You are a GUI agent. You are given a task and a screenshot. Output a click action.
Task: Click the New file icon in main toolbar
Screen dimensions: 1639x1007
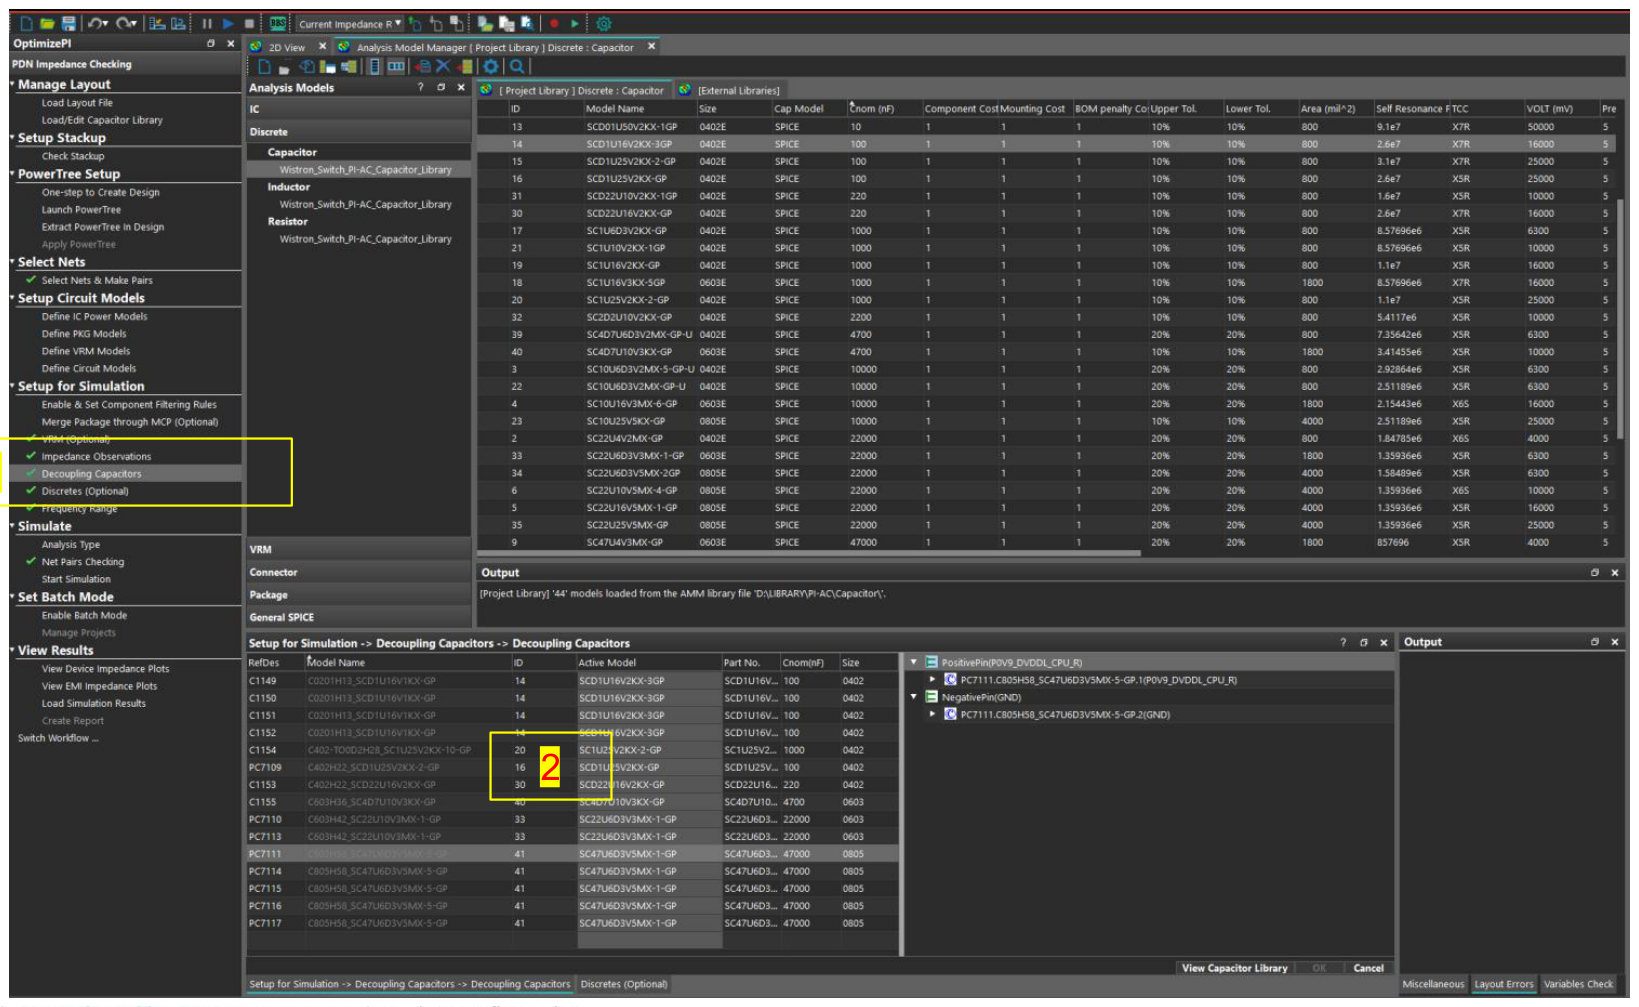pos(26,23)
